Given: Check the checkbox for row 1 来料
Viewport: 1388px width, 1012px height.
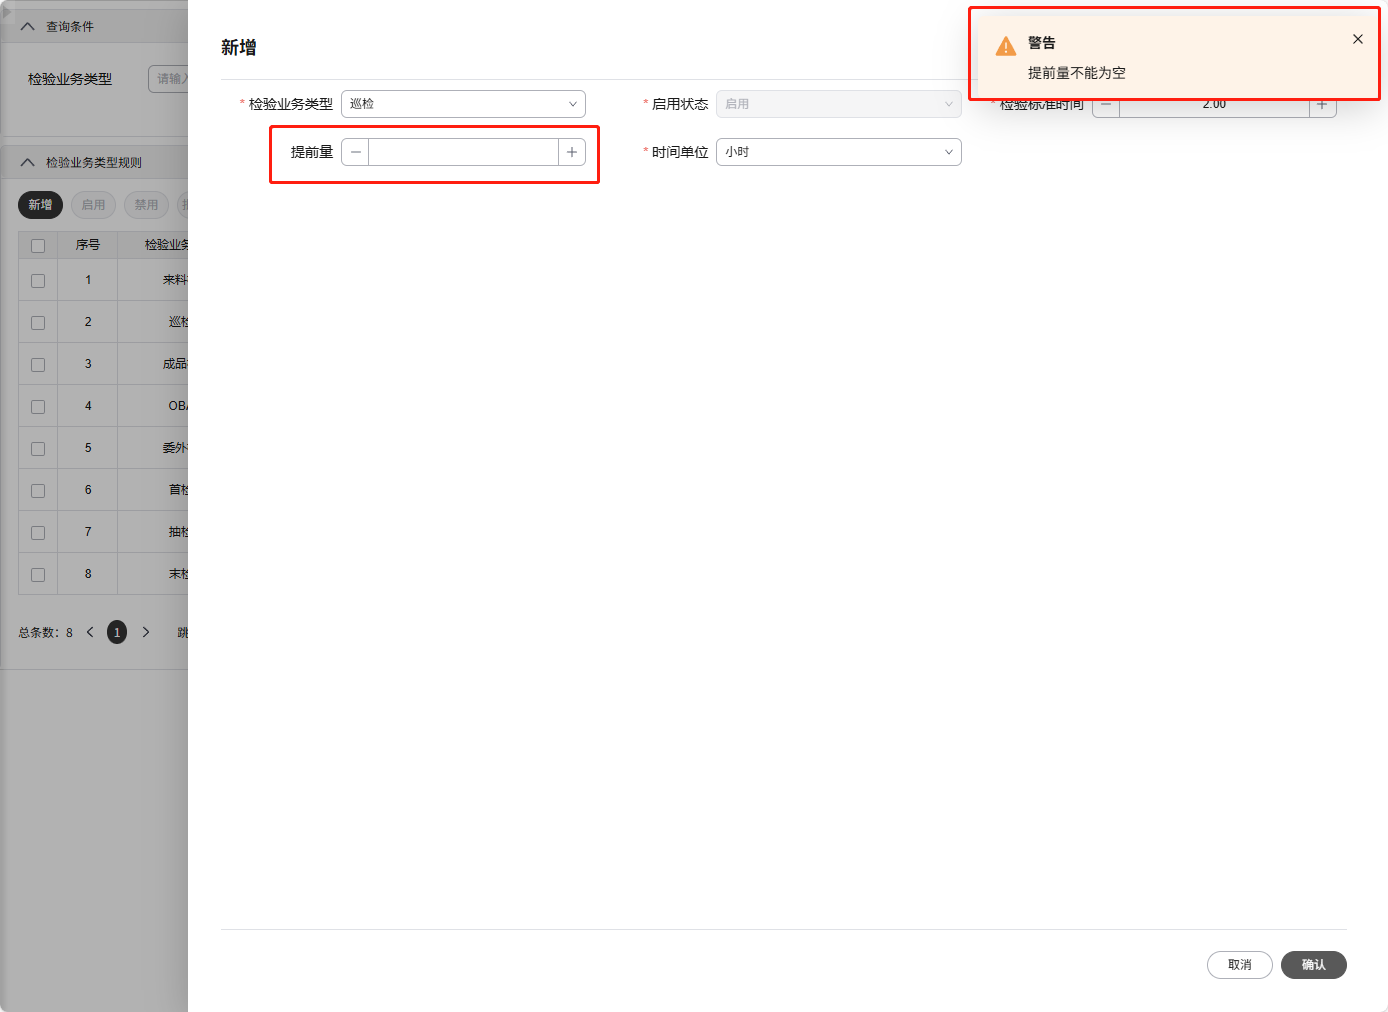Looking at the screenshot, I should pyautogui.click(x=37, y=281).
